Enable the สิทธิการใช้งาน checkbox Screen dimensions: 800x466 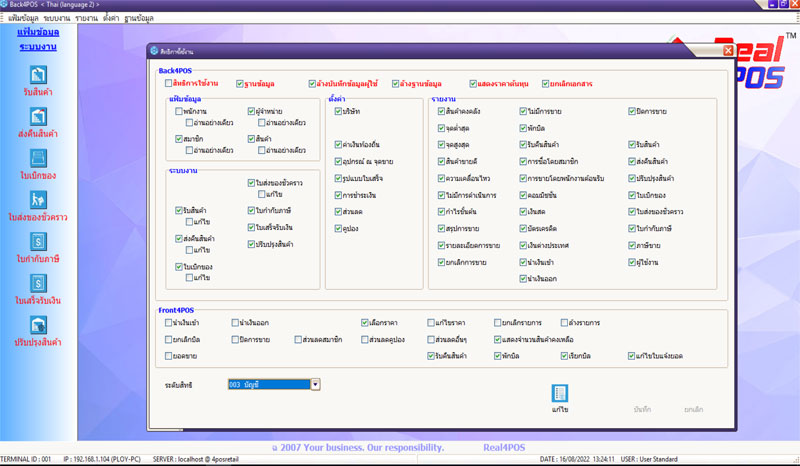[x=168, y=84]
